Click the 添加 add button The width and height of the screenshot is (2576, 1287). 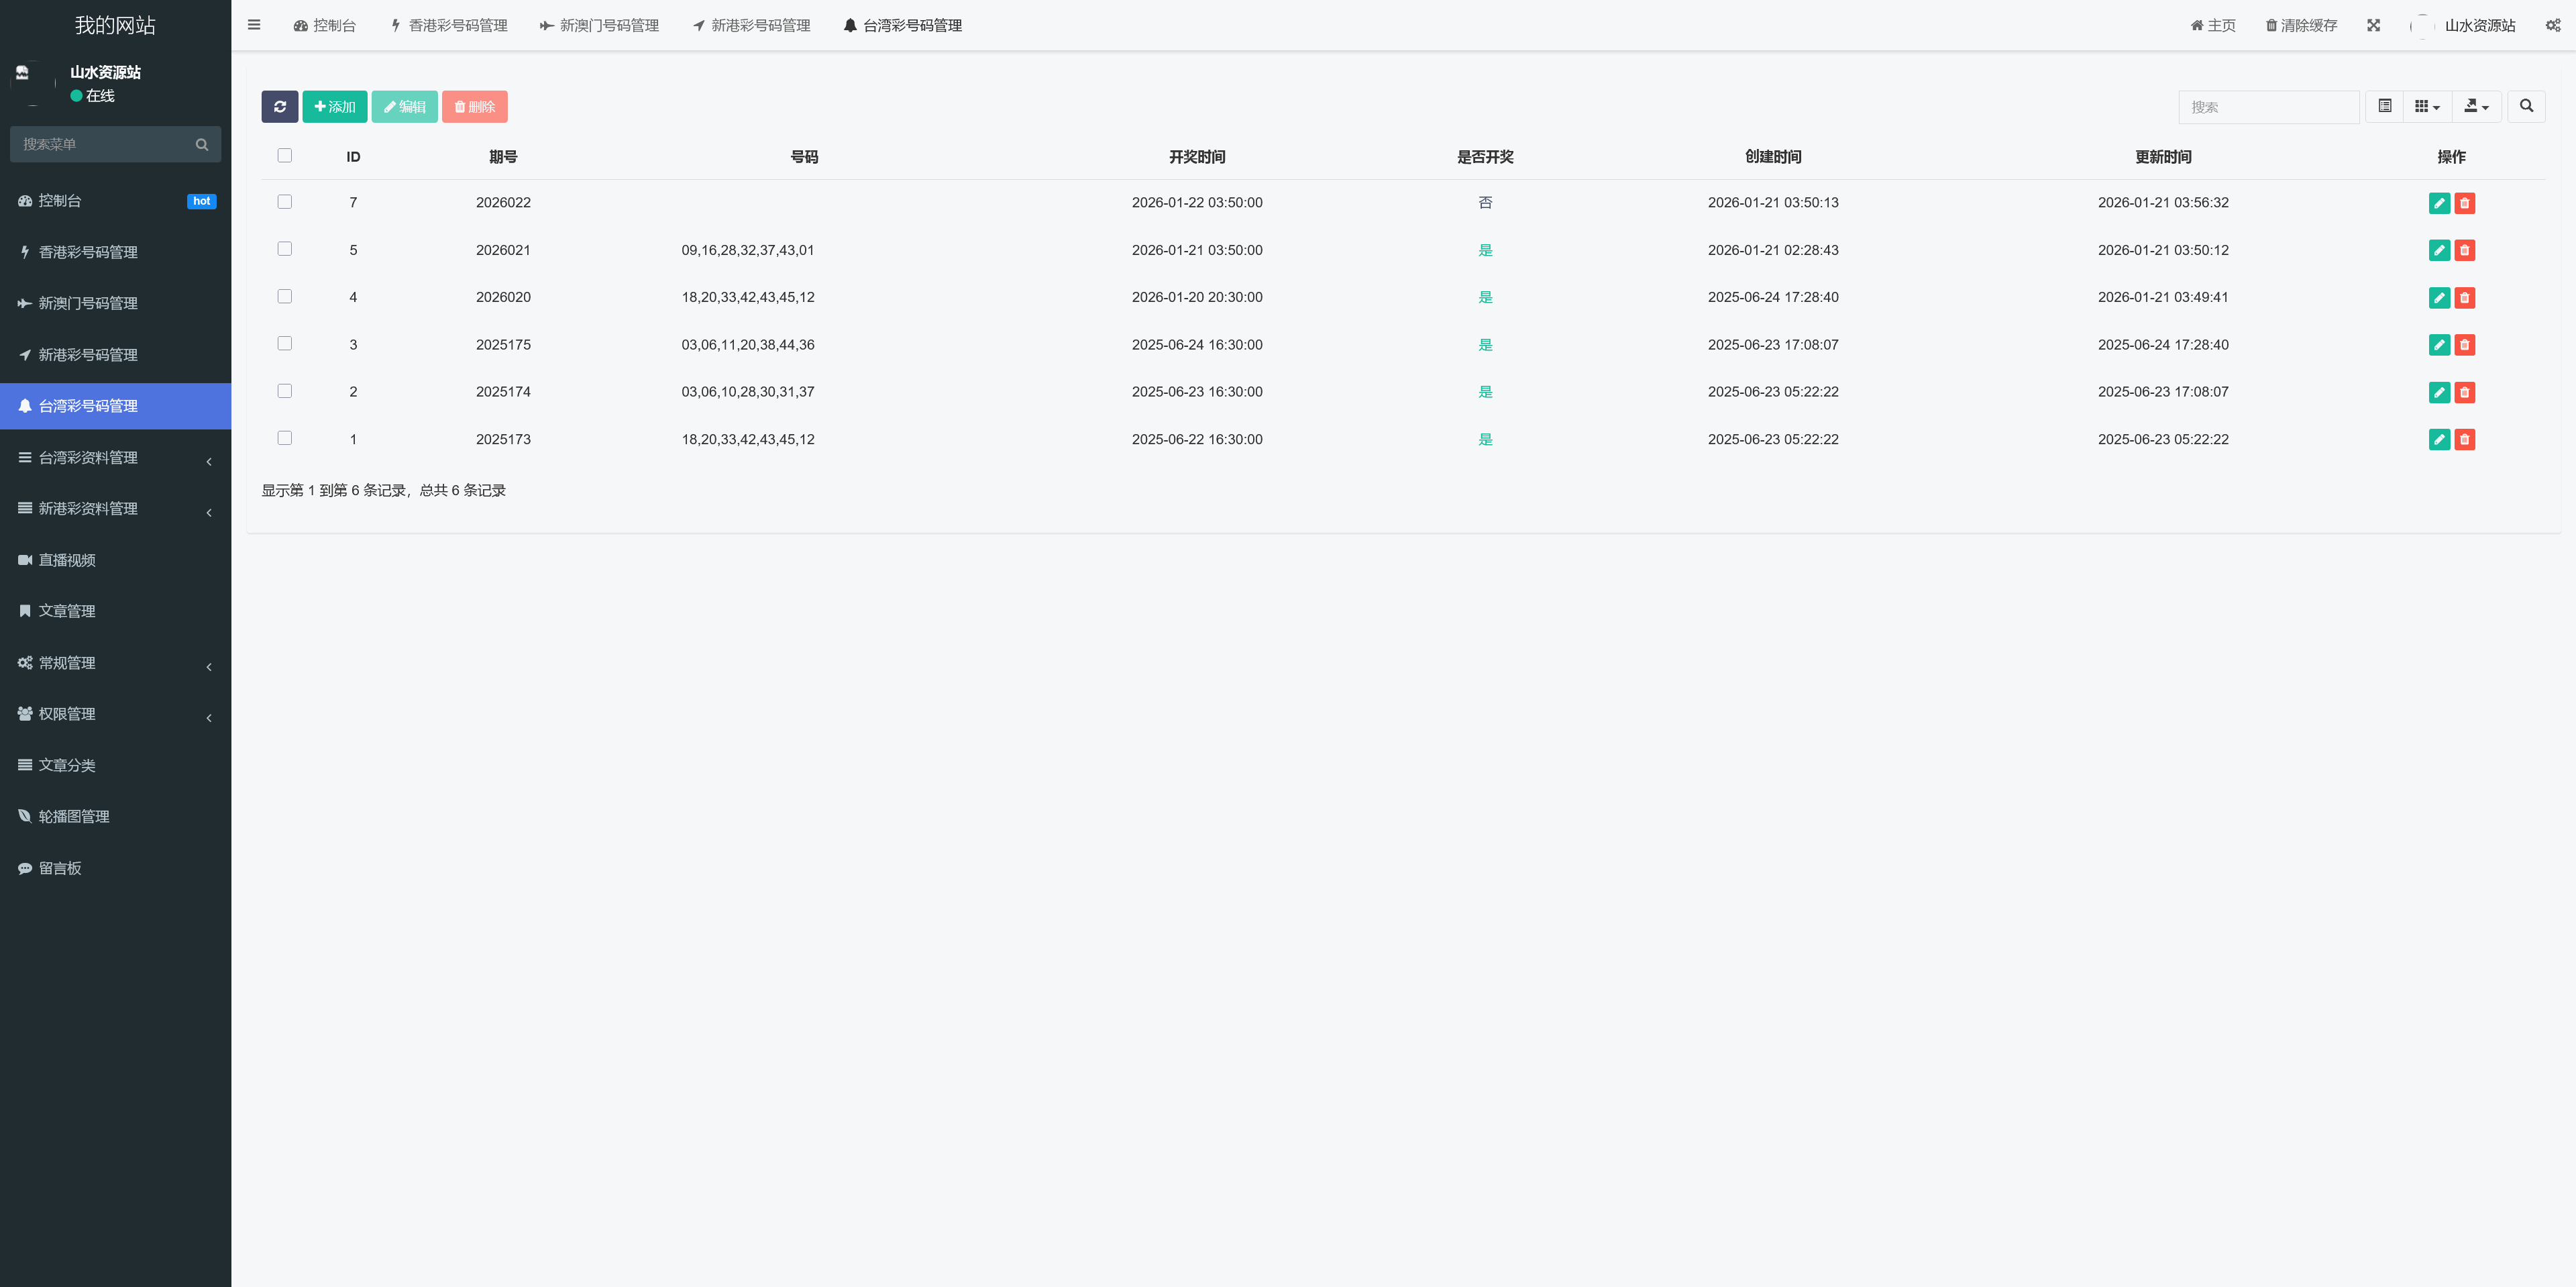pyautogui.click(x=334, y=107)
